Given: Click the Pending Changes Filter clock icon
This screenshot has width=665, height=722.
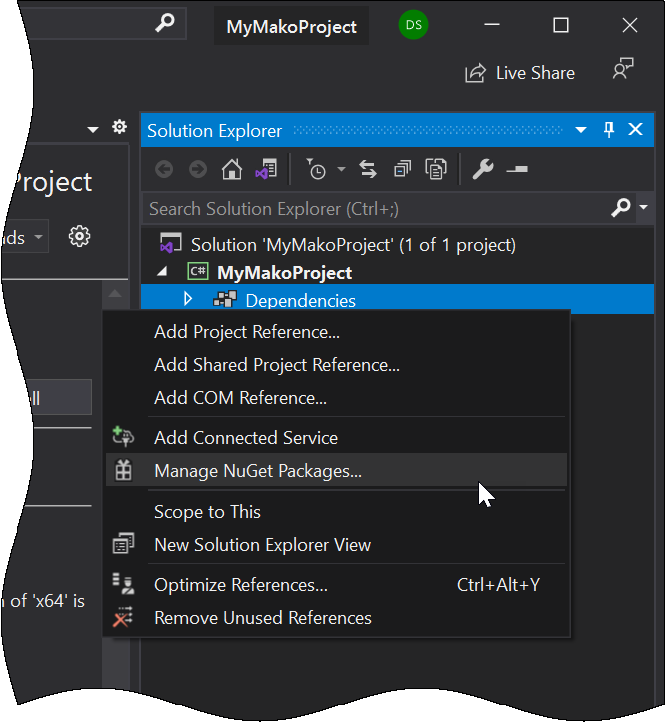Looking at the screenshot, I should (316, 170).
